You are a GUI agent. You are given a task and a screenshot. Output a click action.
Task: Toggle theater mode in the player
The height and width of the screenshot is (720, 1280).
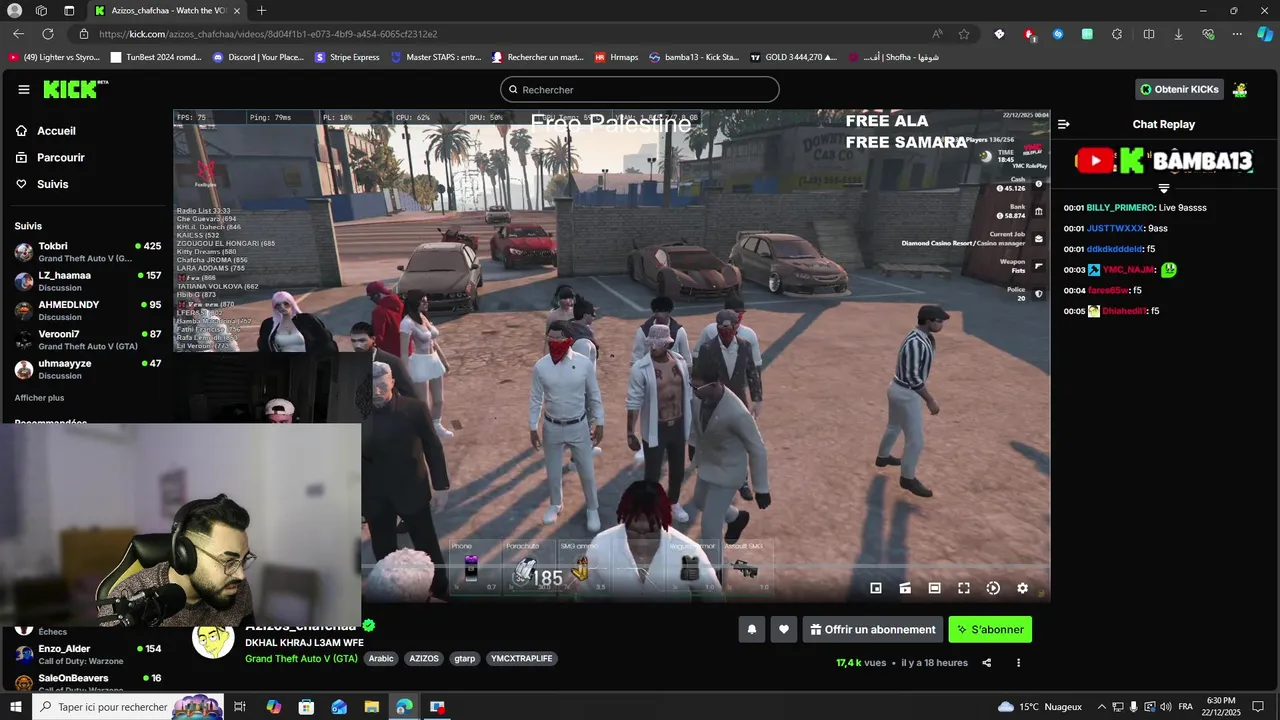934,588
